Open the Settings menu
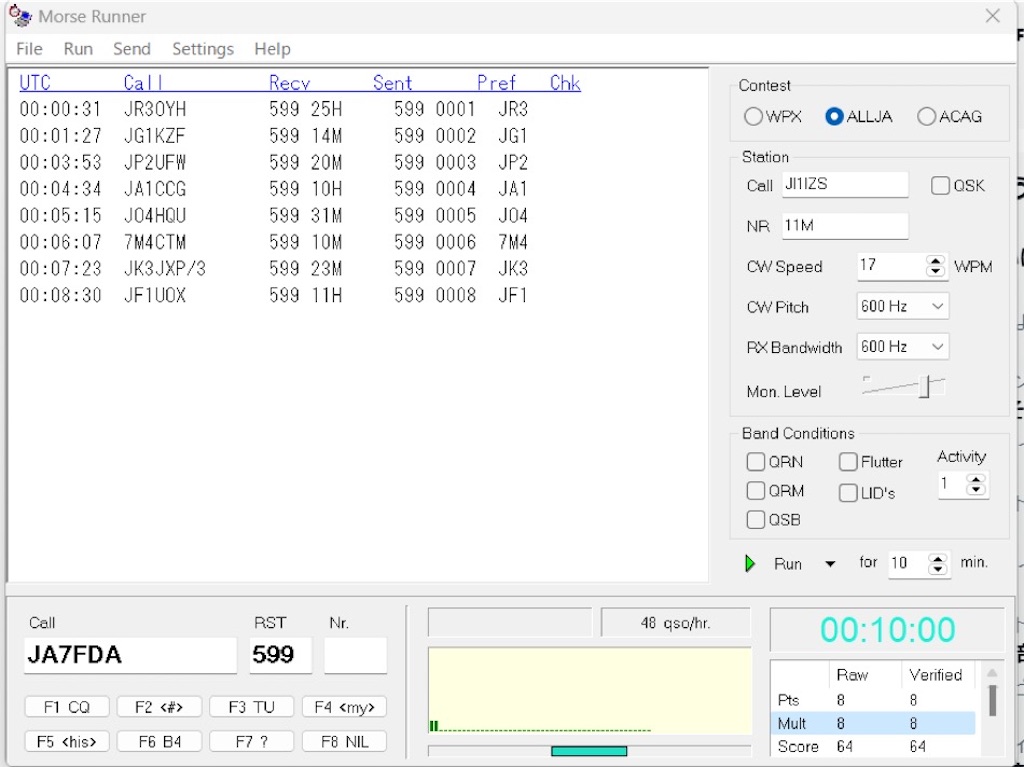1024x767 pixels. [202, 49]
